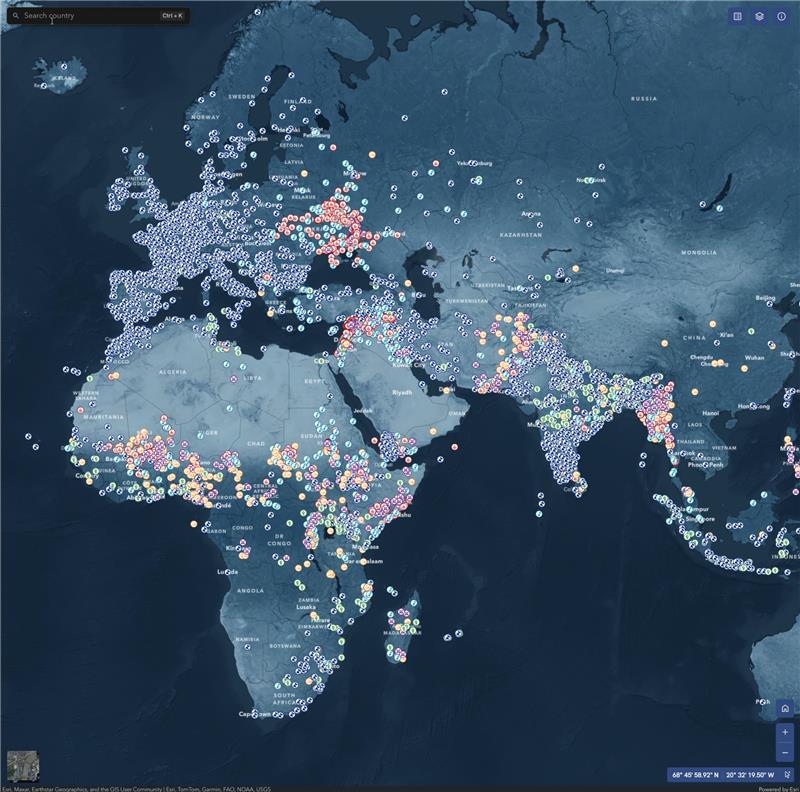Reset map with the Home icon

pos(785,708)
